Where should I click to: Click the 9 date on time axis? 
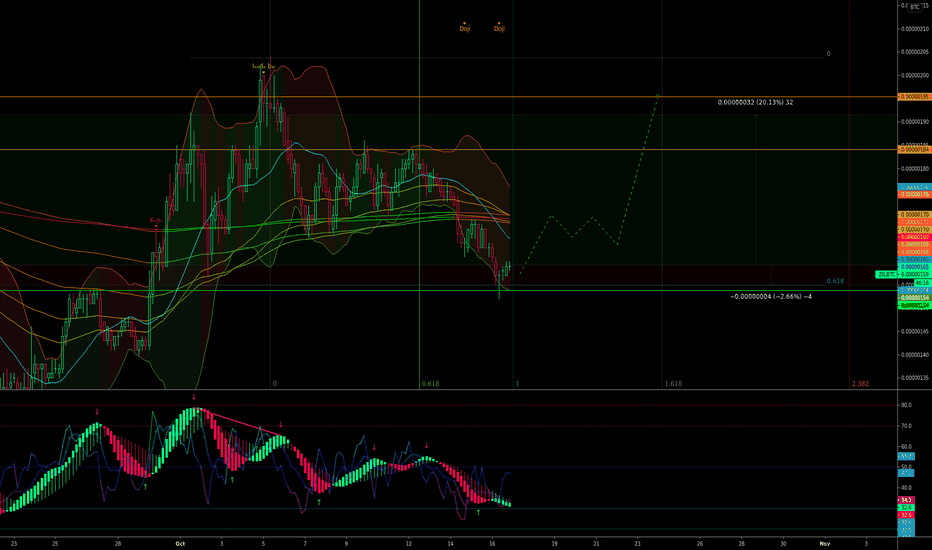[x=346, y=543]
